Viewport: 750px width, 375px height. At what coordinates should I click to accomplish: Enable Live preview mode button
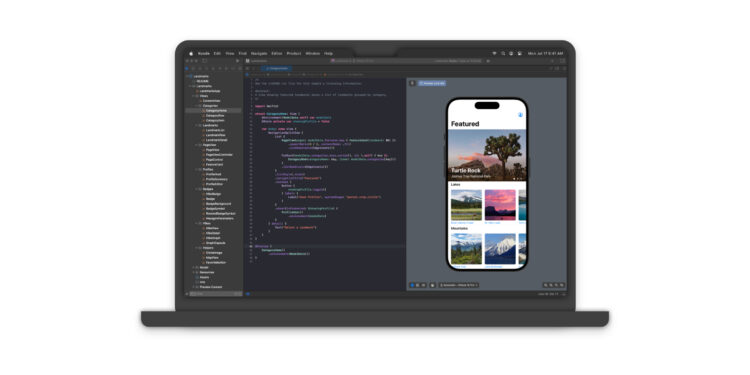click(412, 285)
